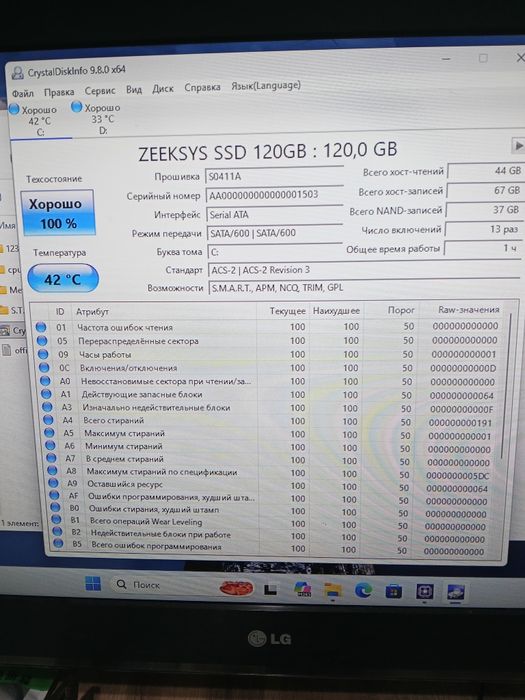The height and width of the screenshot is (700, 525).
Task: Click the attribute list vertical scrollbar
Action: point(506,386)
